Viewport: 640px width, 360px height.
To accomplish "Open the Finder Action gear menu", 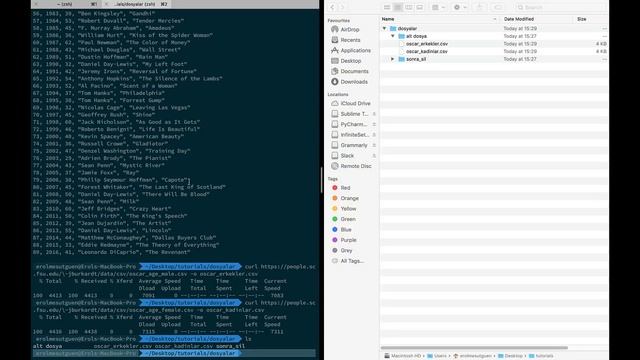I will pyautogui.click(x=460, y=7).
